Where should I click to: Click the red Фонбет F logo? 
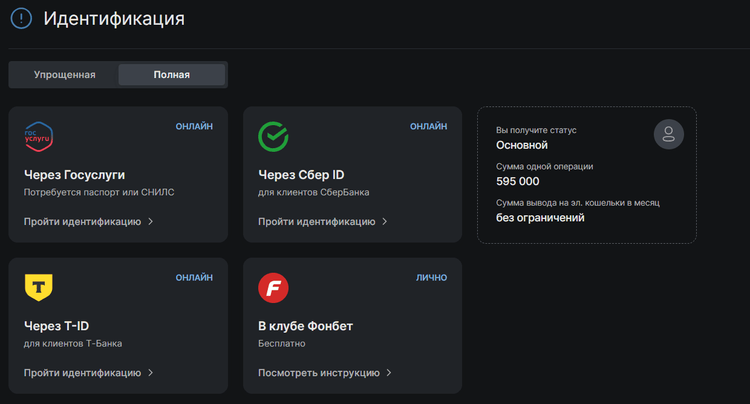point(273,288)
